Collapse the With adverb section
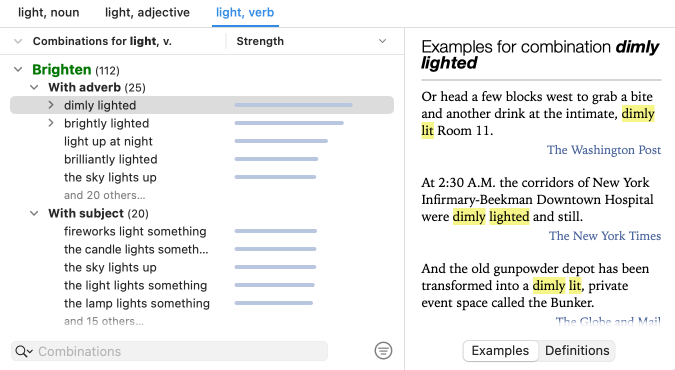Viewport: 675px width, 370px height. click(34, 87)
